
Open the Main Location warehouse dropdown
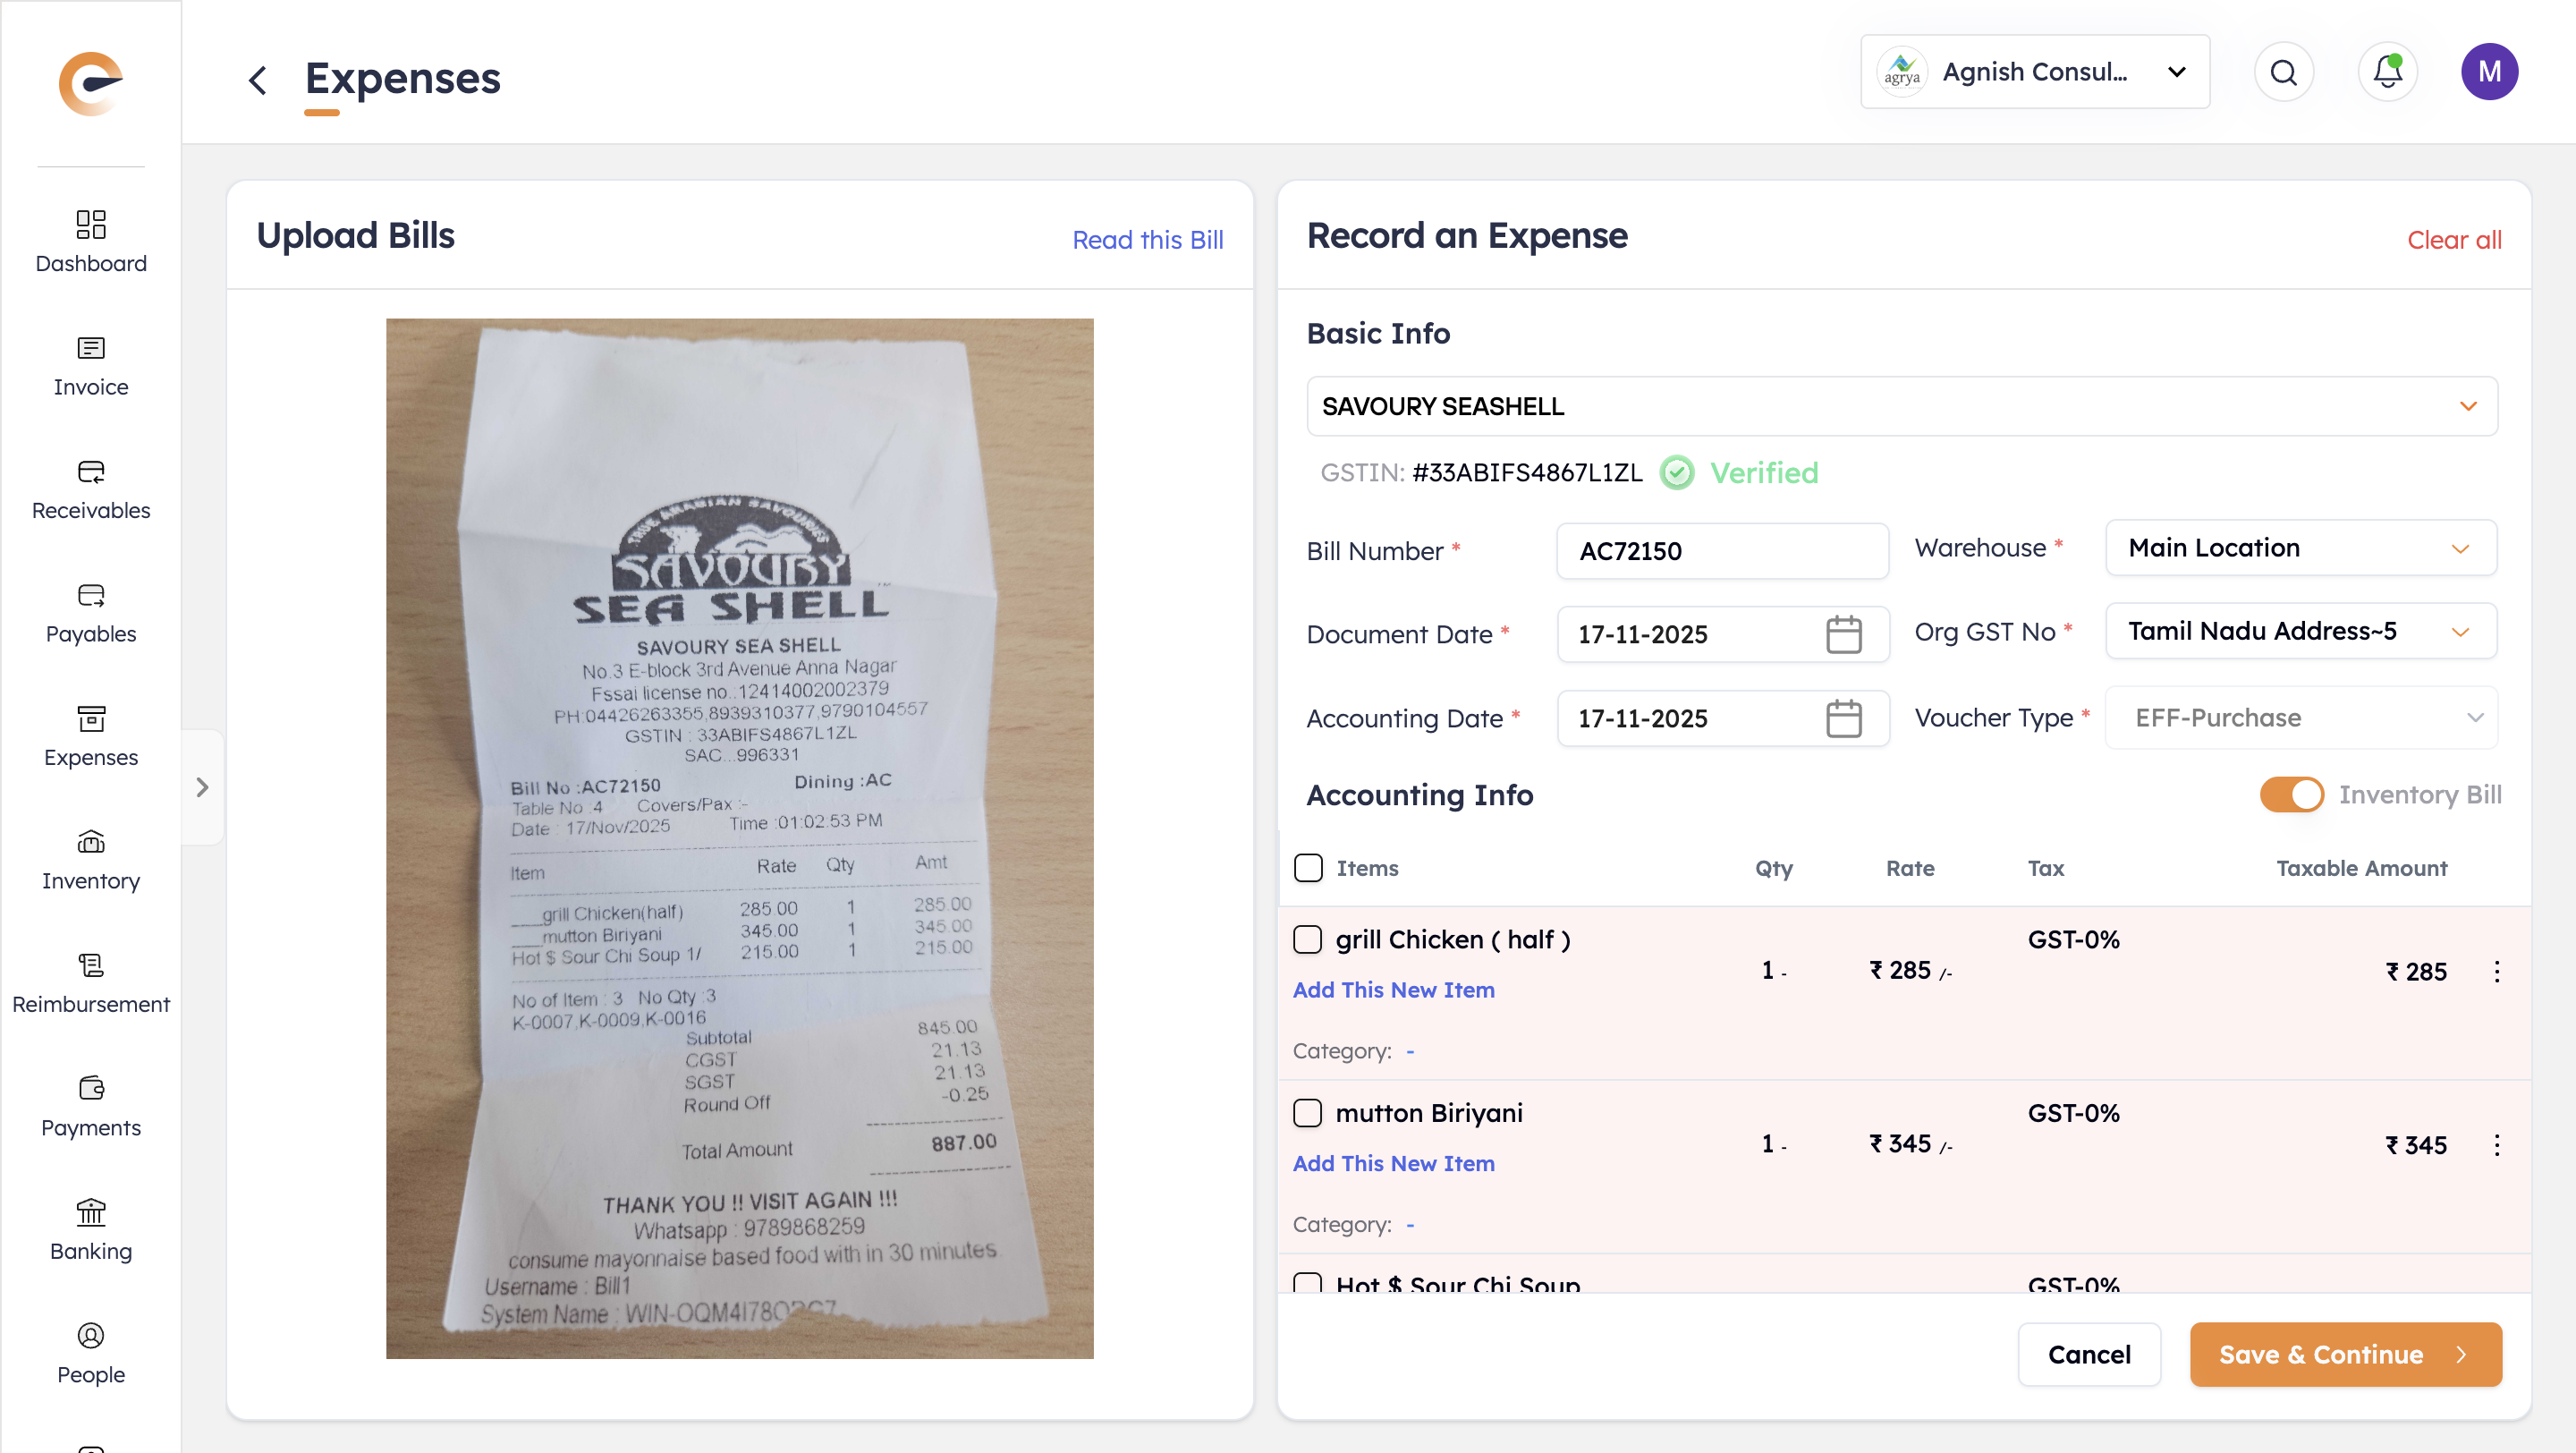pos(2300,548)
